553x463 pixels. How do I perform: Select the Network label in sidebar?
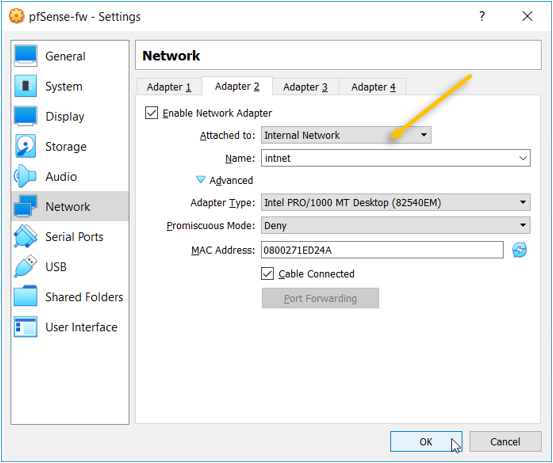(x=68, y=206)
